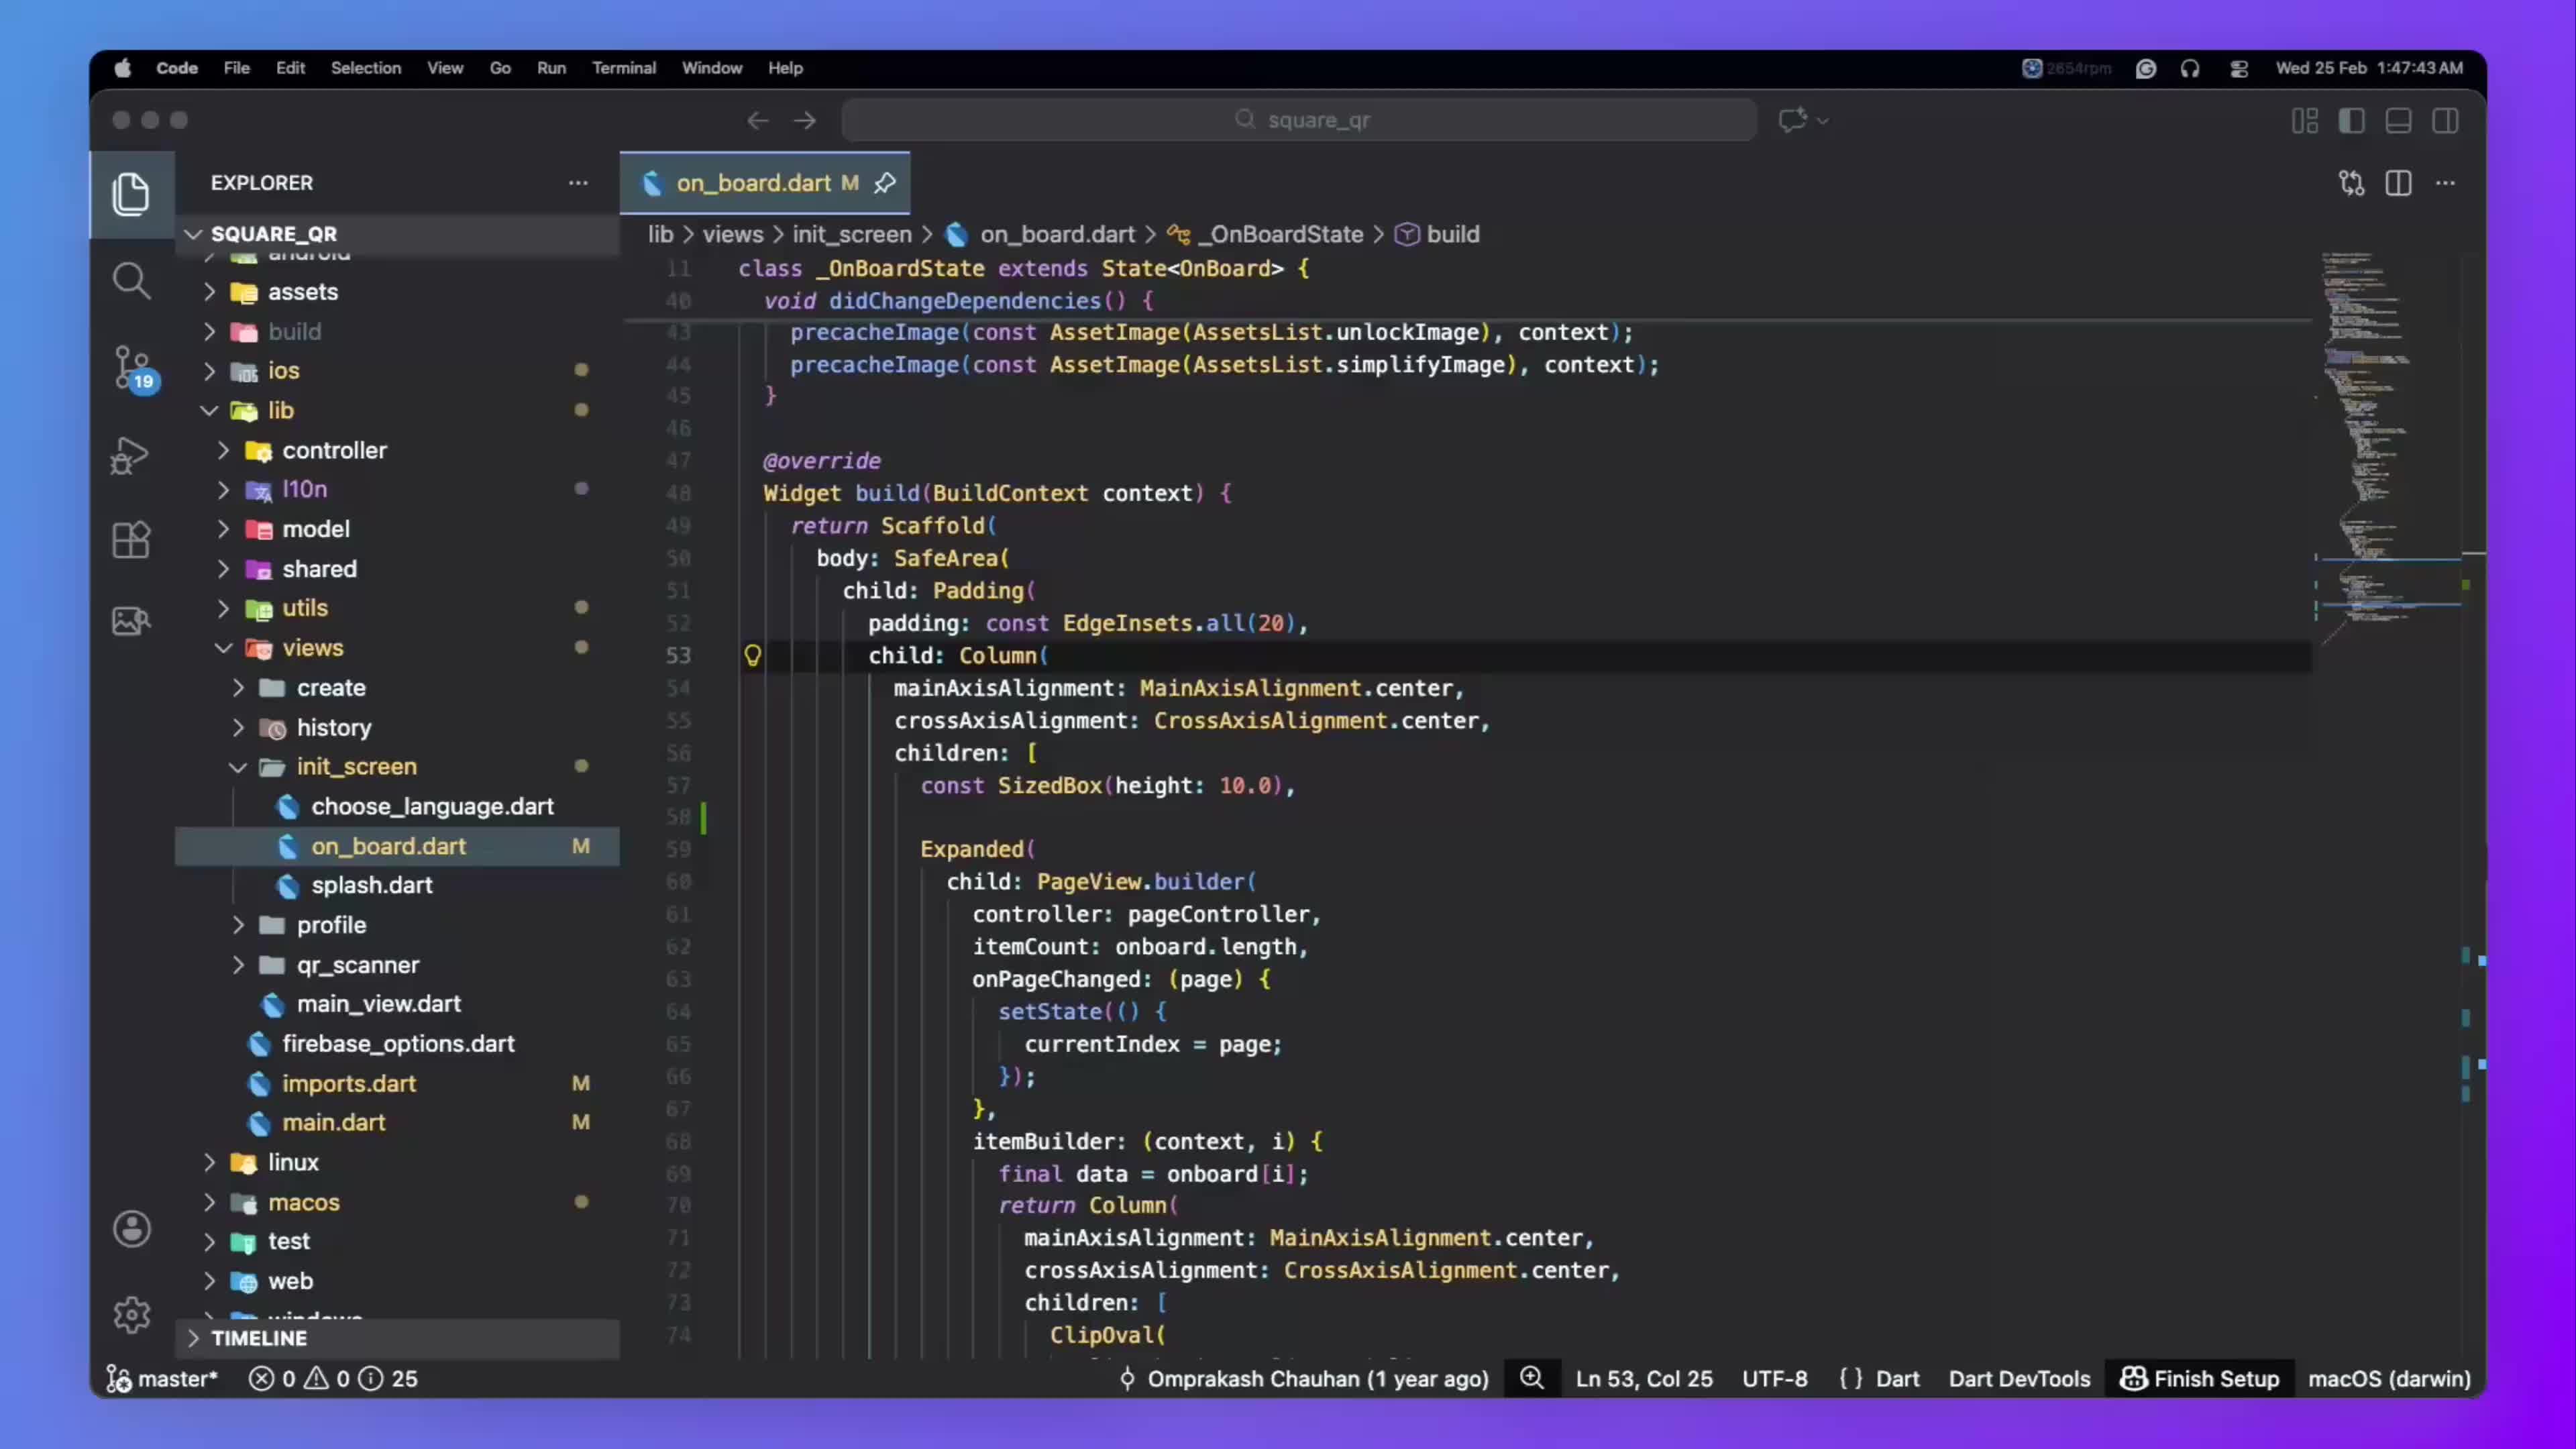Open the Accounts icon in the activity bar

tap(131, 1229)
